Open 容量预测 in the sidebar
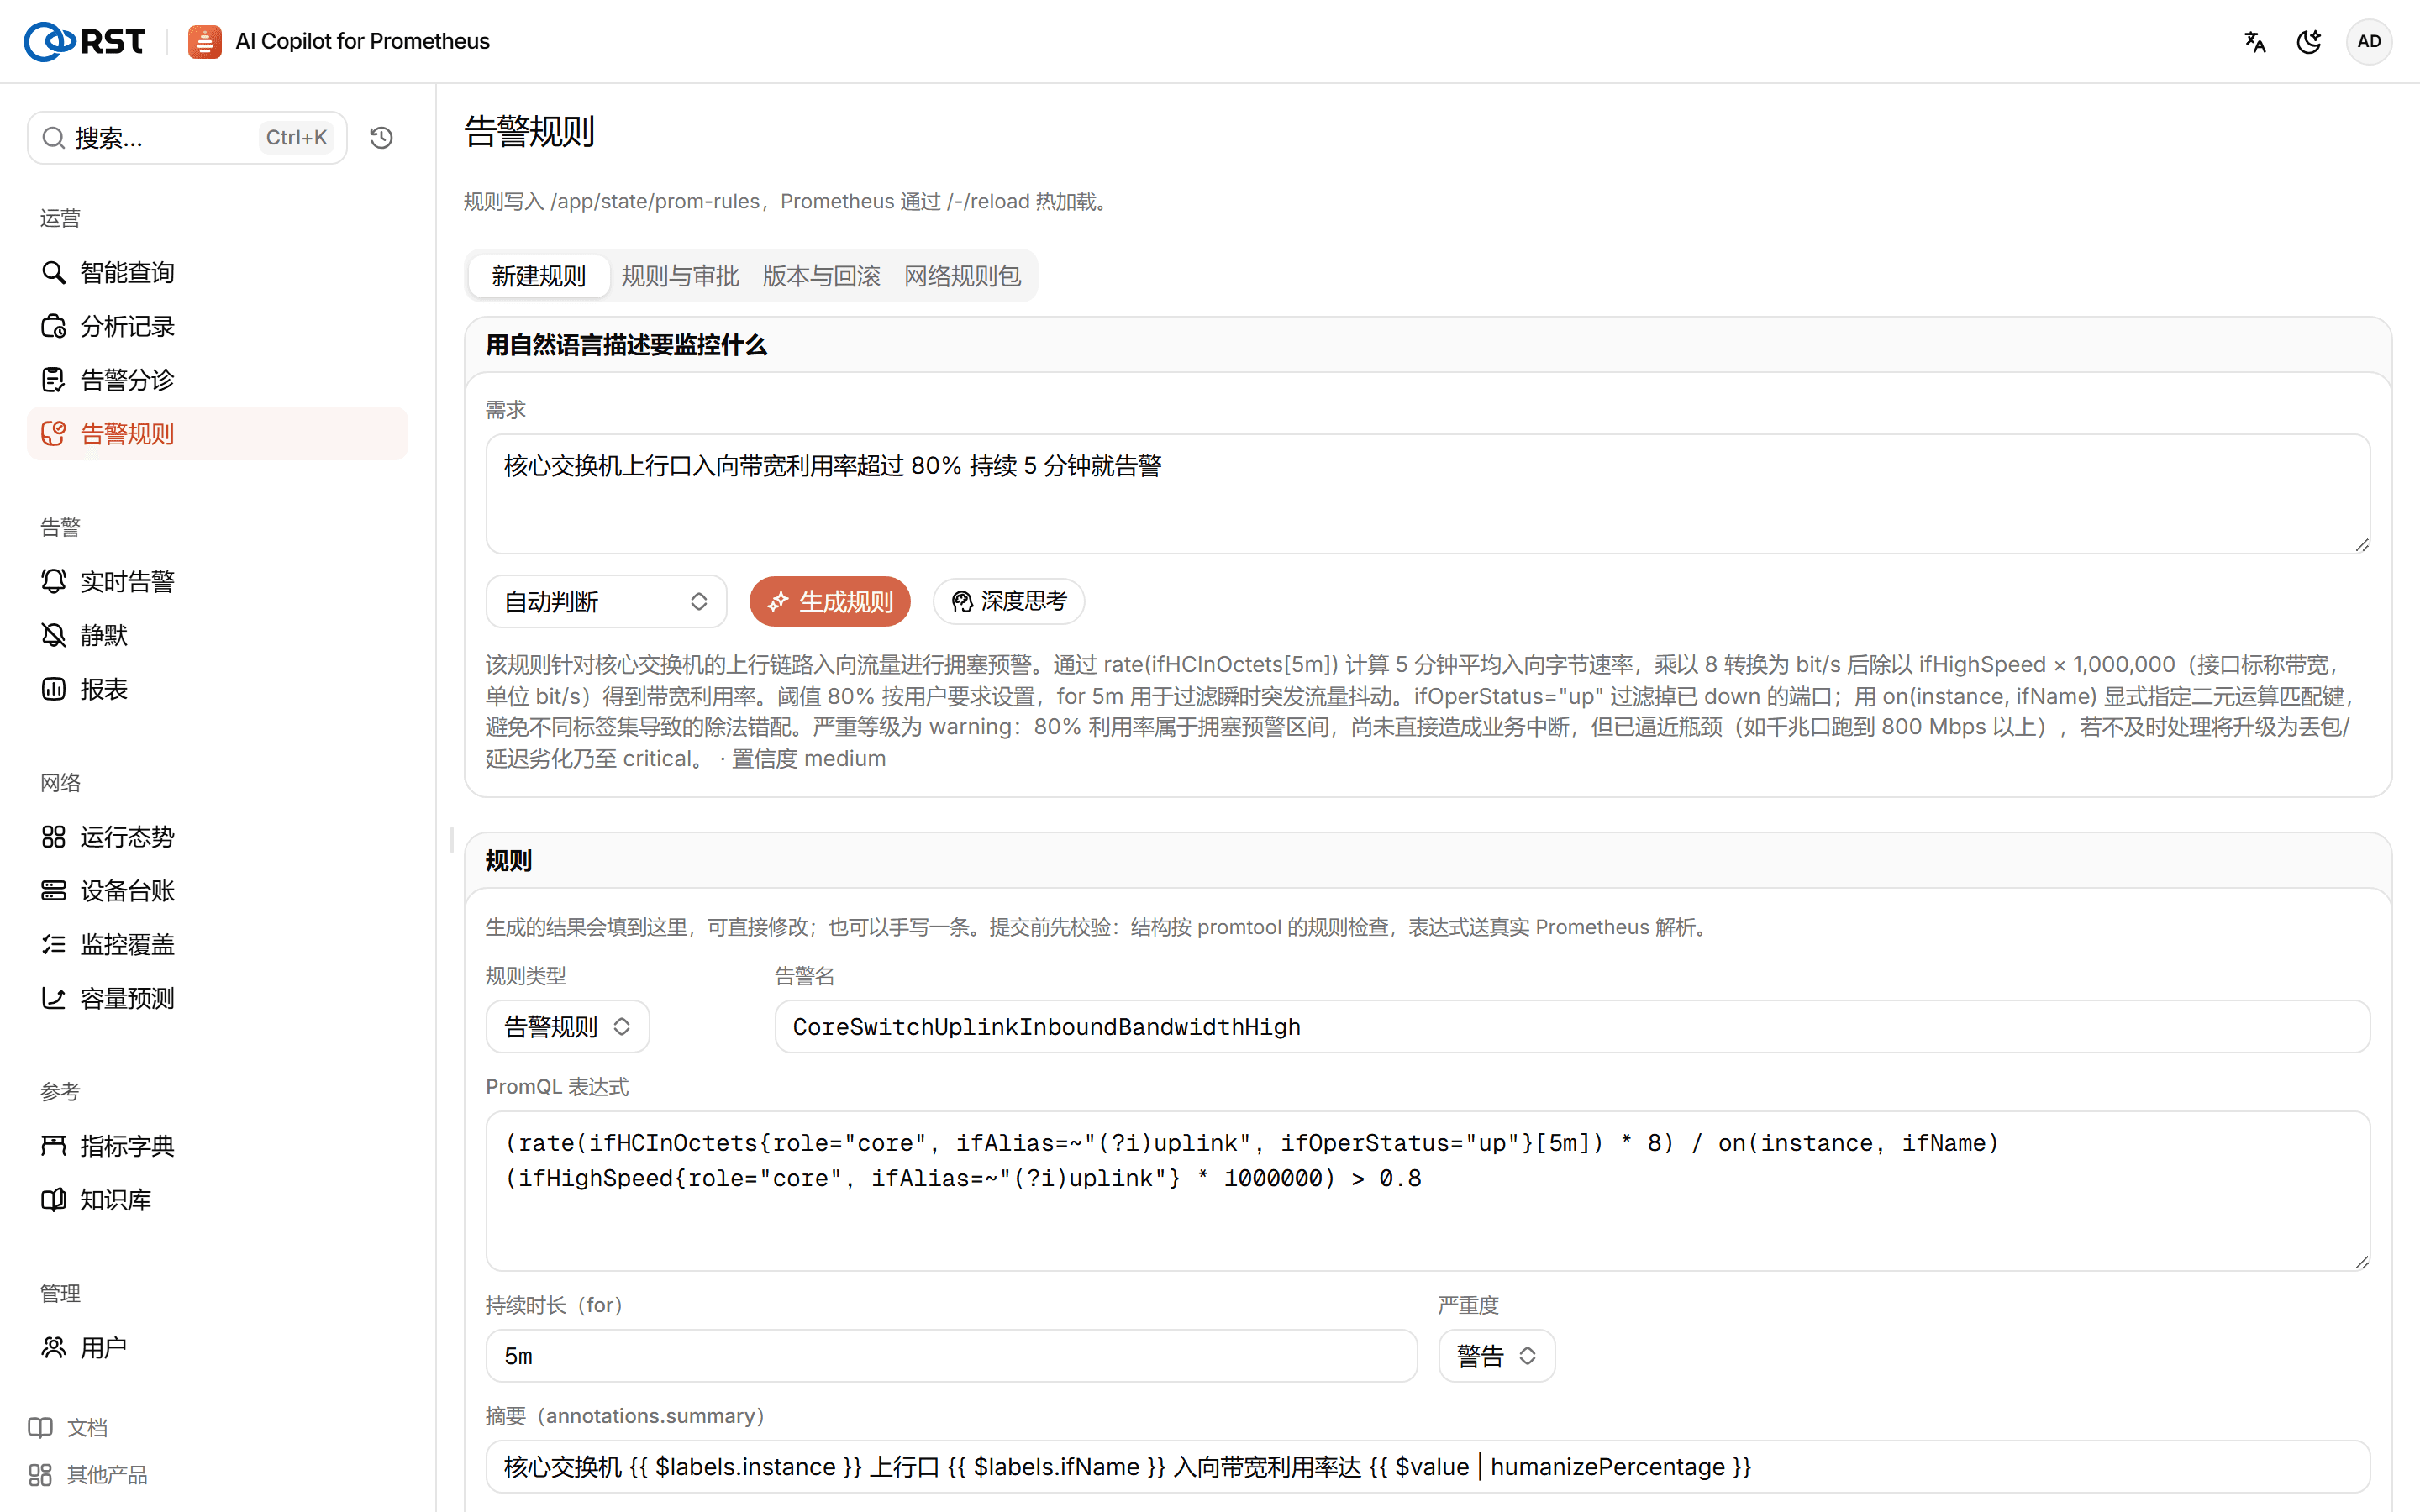Image resolution: width=2420 pixels, height=1512 pixels. [x=217, y=998]
